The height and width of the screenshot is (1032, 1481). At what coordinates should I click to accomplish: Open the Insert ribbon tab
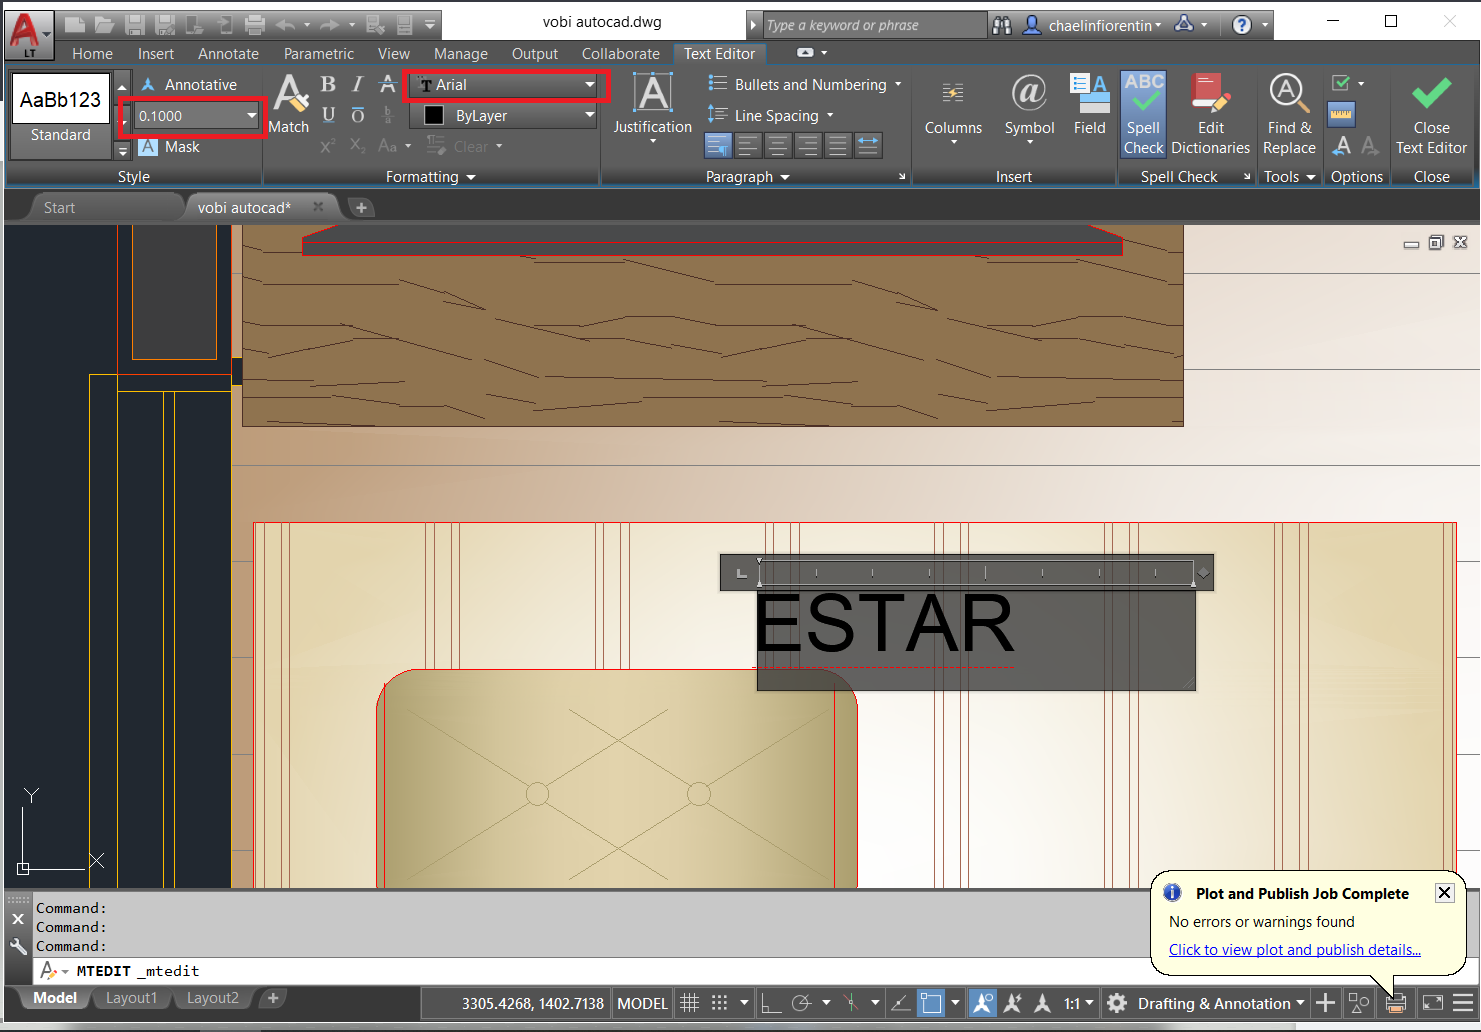click(156, 54)
